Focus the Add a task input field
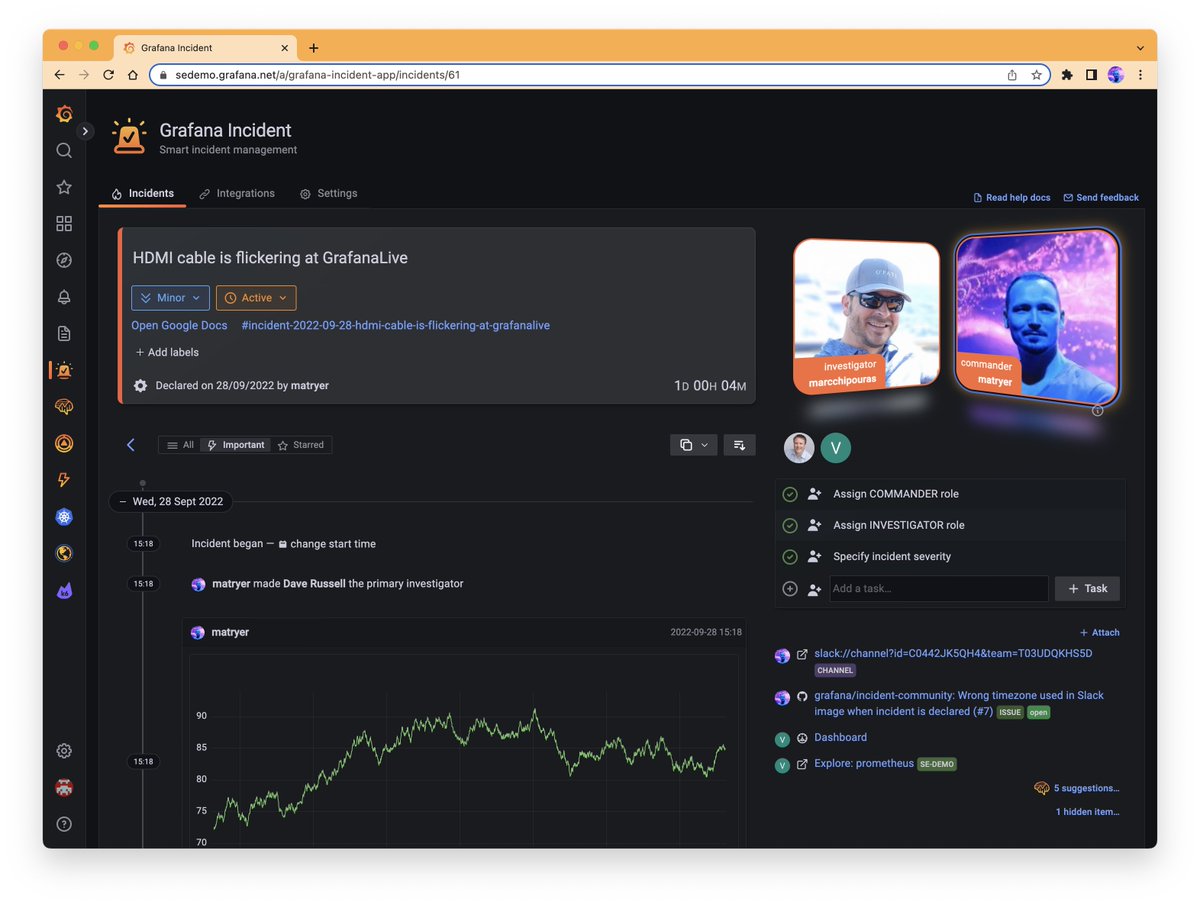Image resolution: width=1200 pixels, height=905 pixels. point(938,588)
